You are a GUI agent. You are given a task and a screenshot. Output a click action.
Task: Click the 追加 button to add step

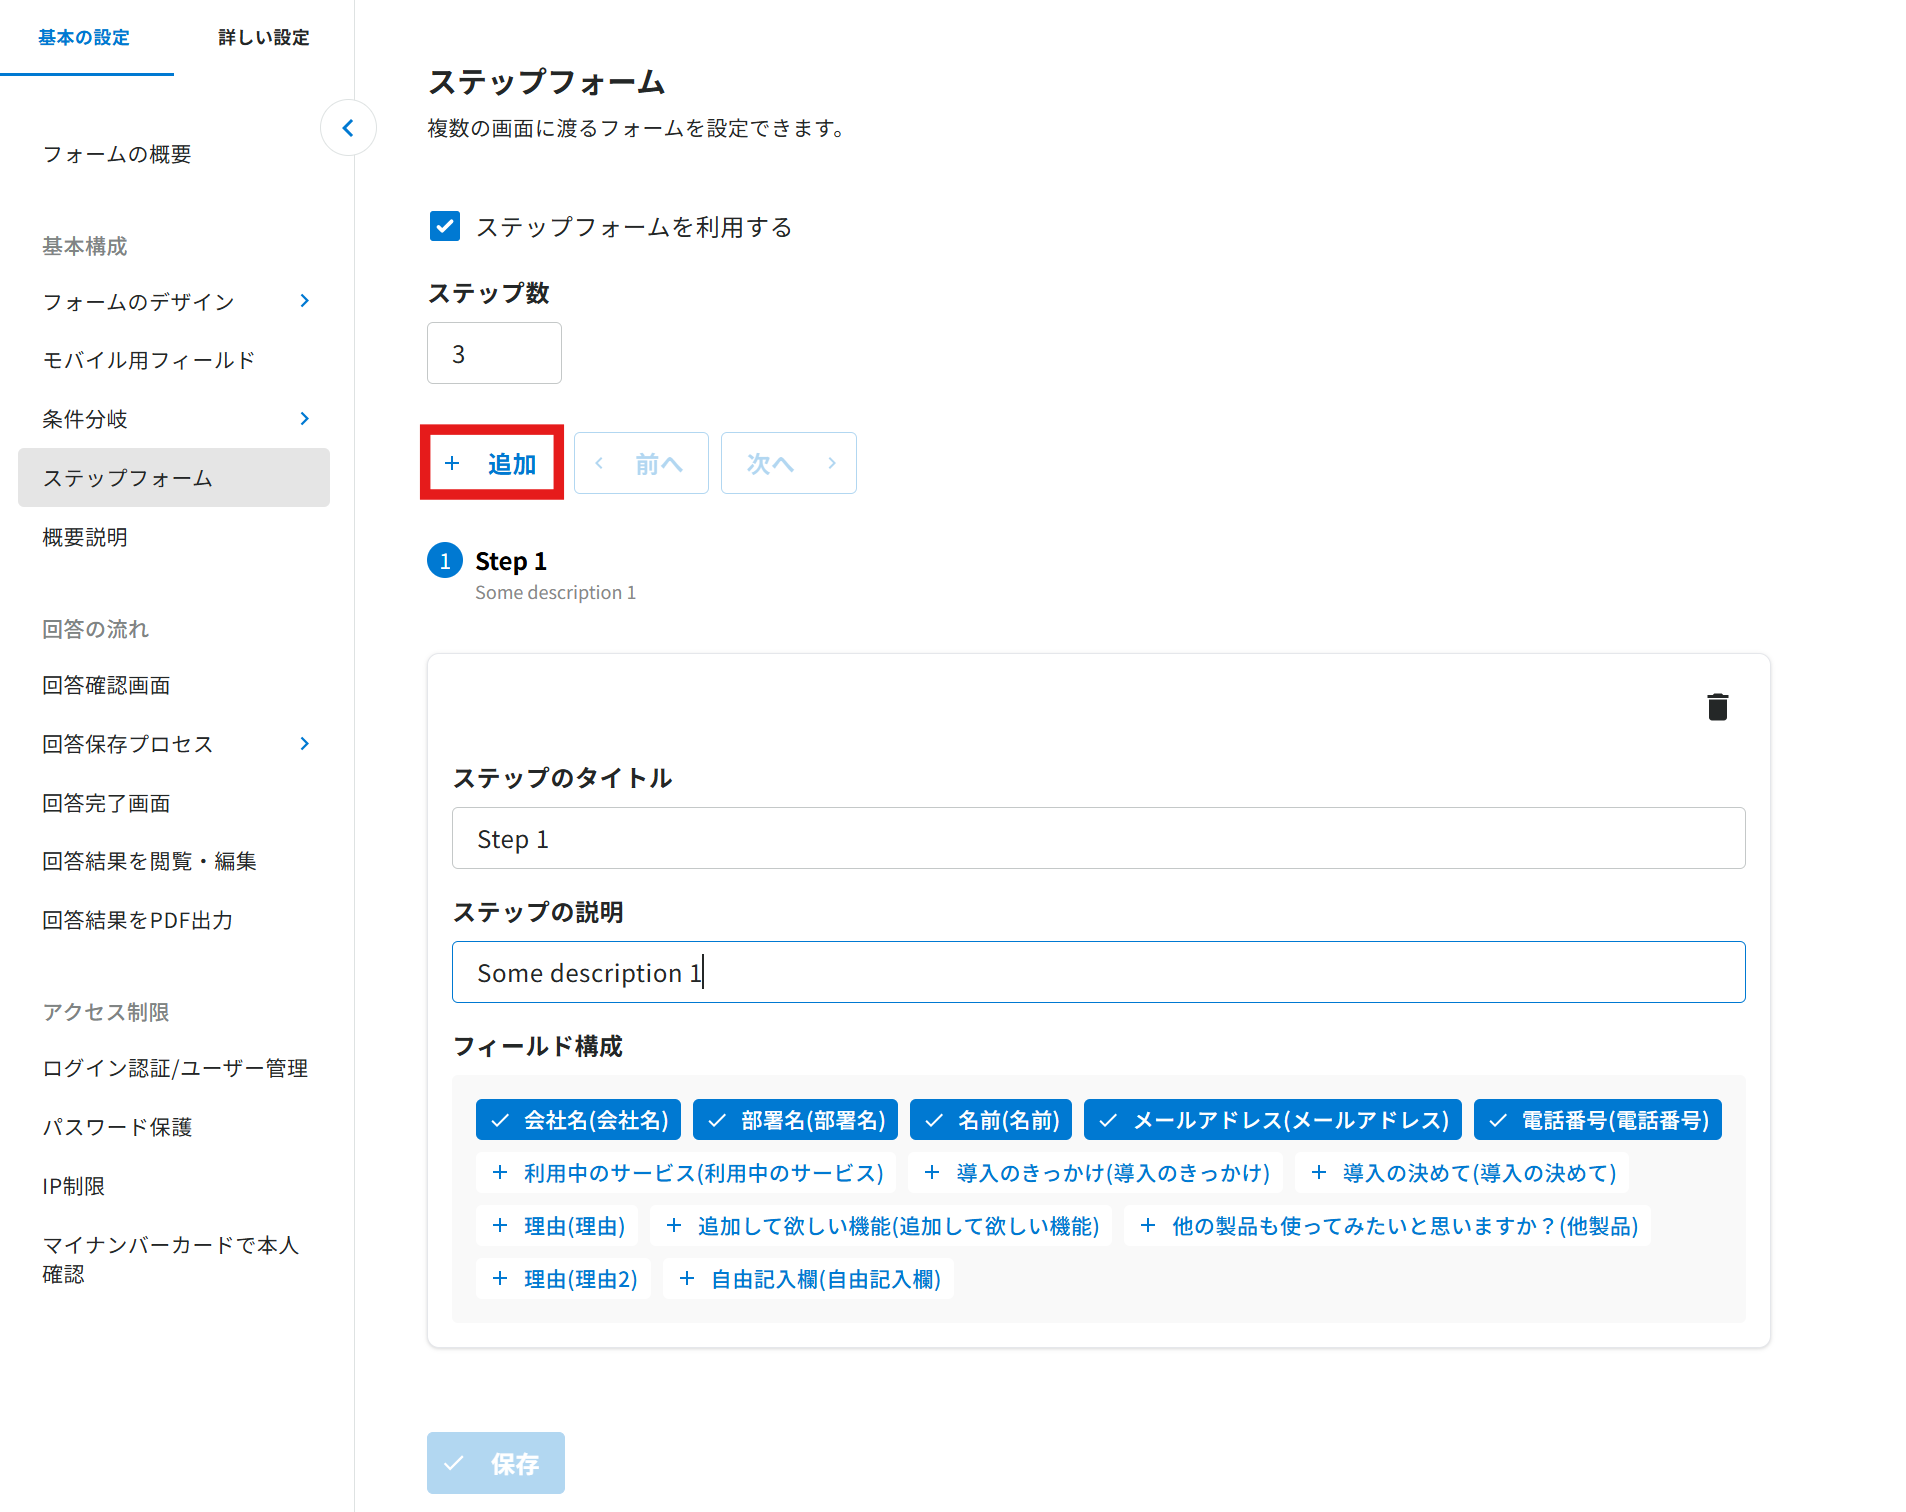[x=492, y=463]
